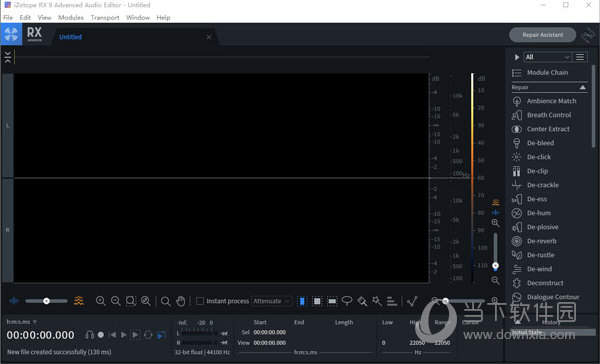Select the Grab hand tool
Screen dimensions: 600x364
tap(181, 301)
